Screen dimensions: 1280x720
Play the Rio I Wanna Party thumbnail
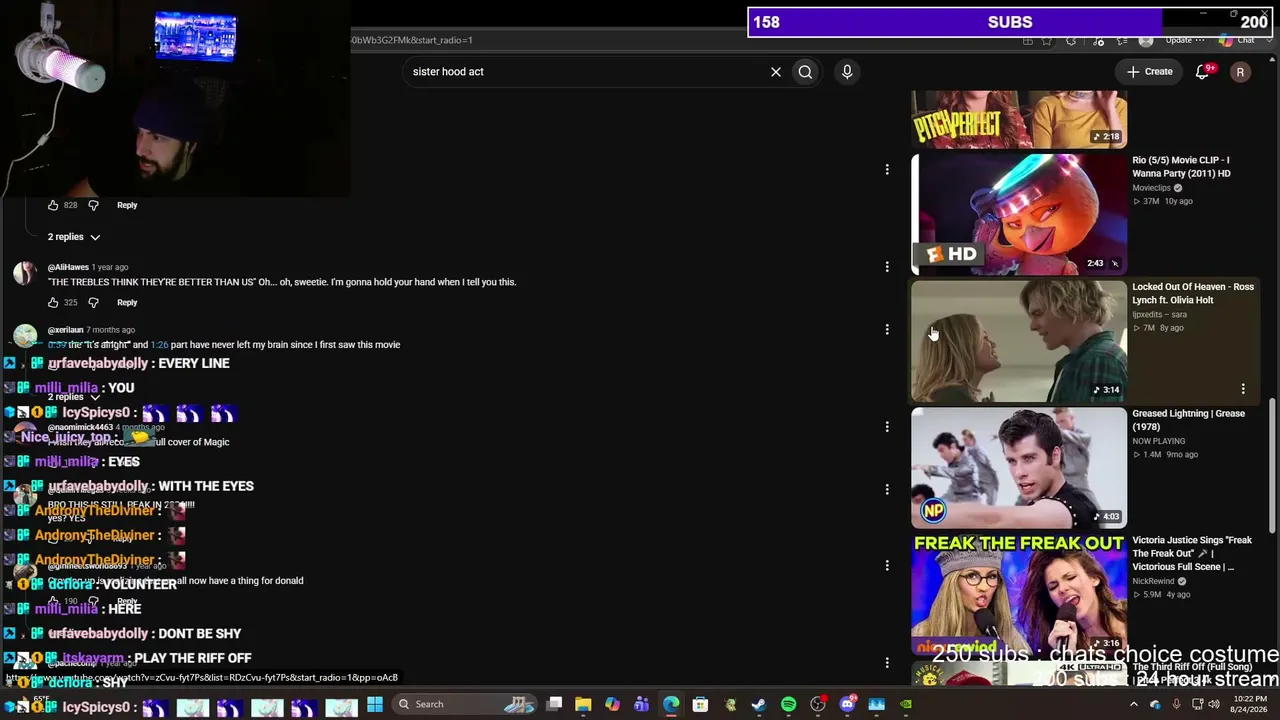(x=1019, y=214)
